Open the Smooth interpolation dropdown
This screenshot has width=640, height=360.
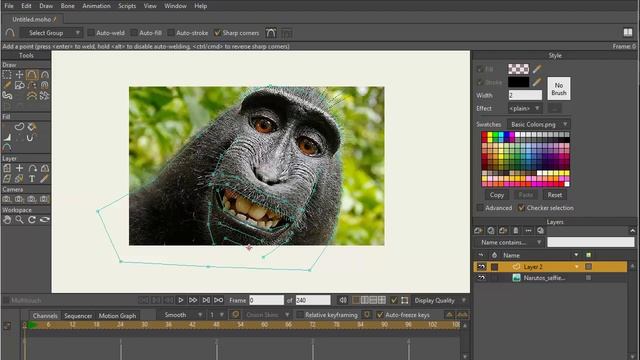click(181, 315)
